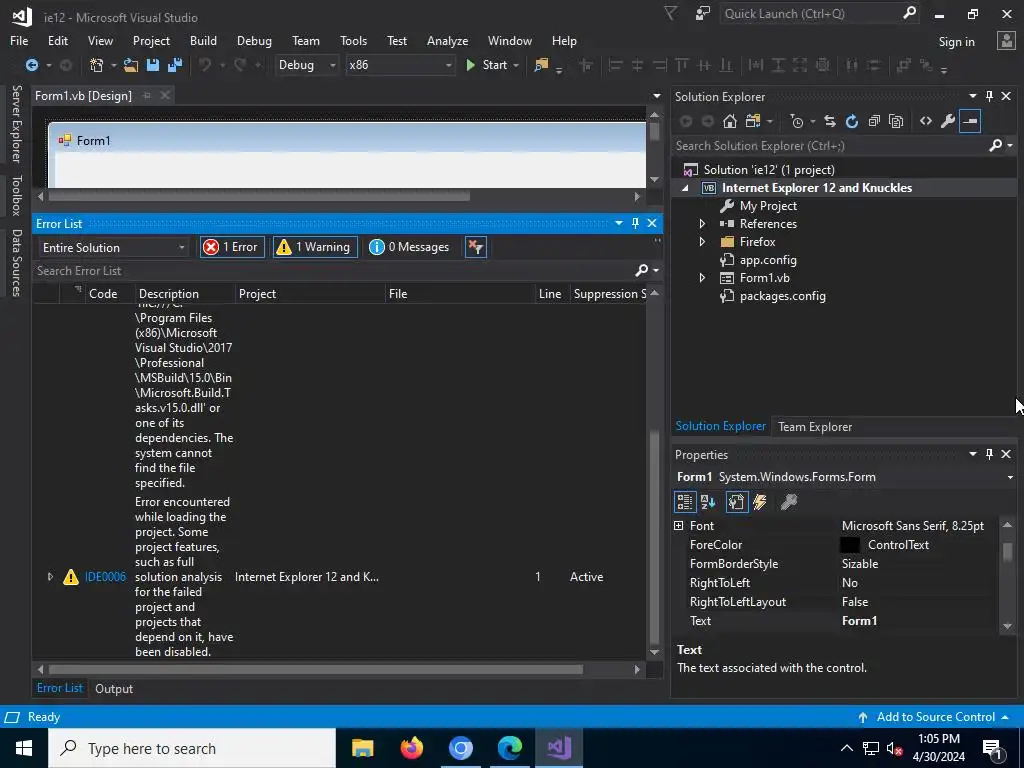
Task: Open the Entire Solution scope dropdown
Action: tap(113, 248)
